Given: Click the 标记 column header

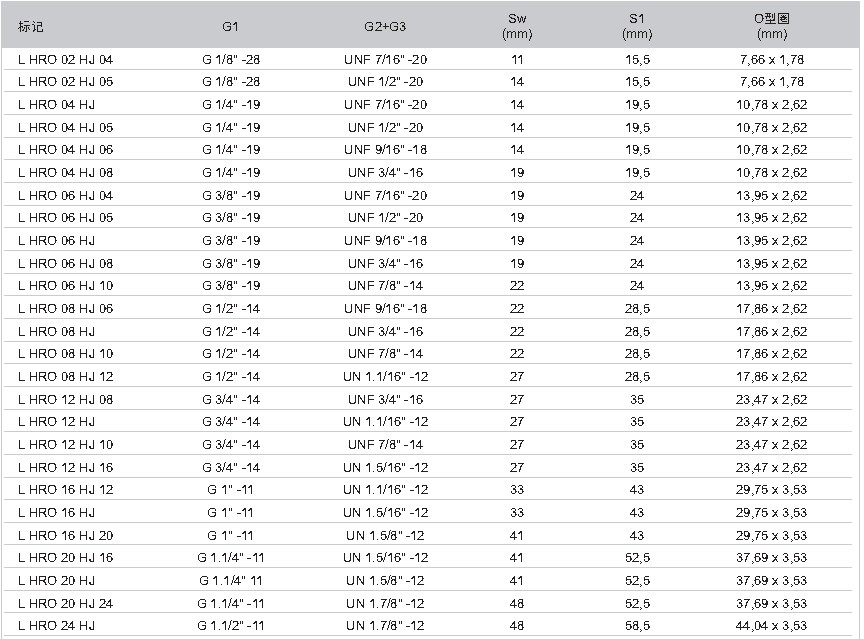Looking at the screenshot, I should tap(30, 26).
